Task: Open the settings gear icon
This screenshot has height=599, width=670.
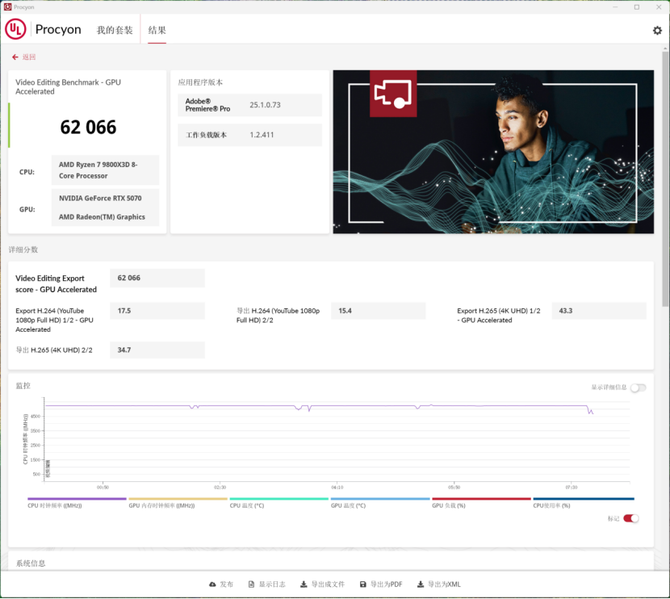Action: (657, 31)
